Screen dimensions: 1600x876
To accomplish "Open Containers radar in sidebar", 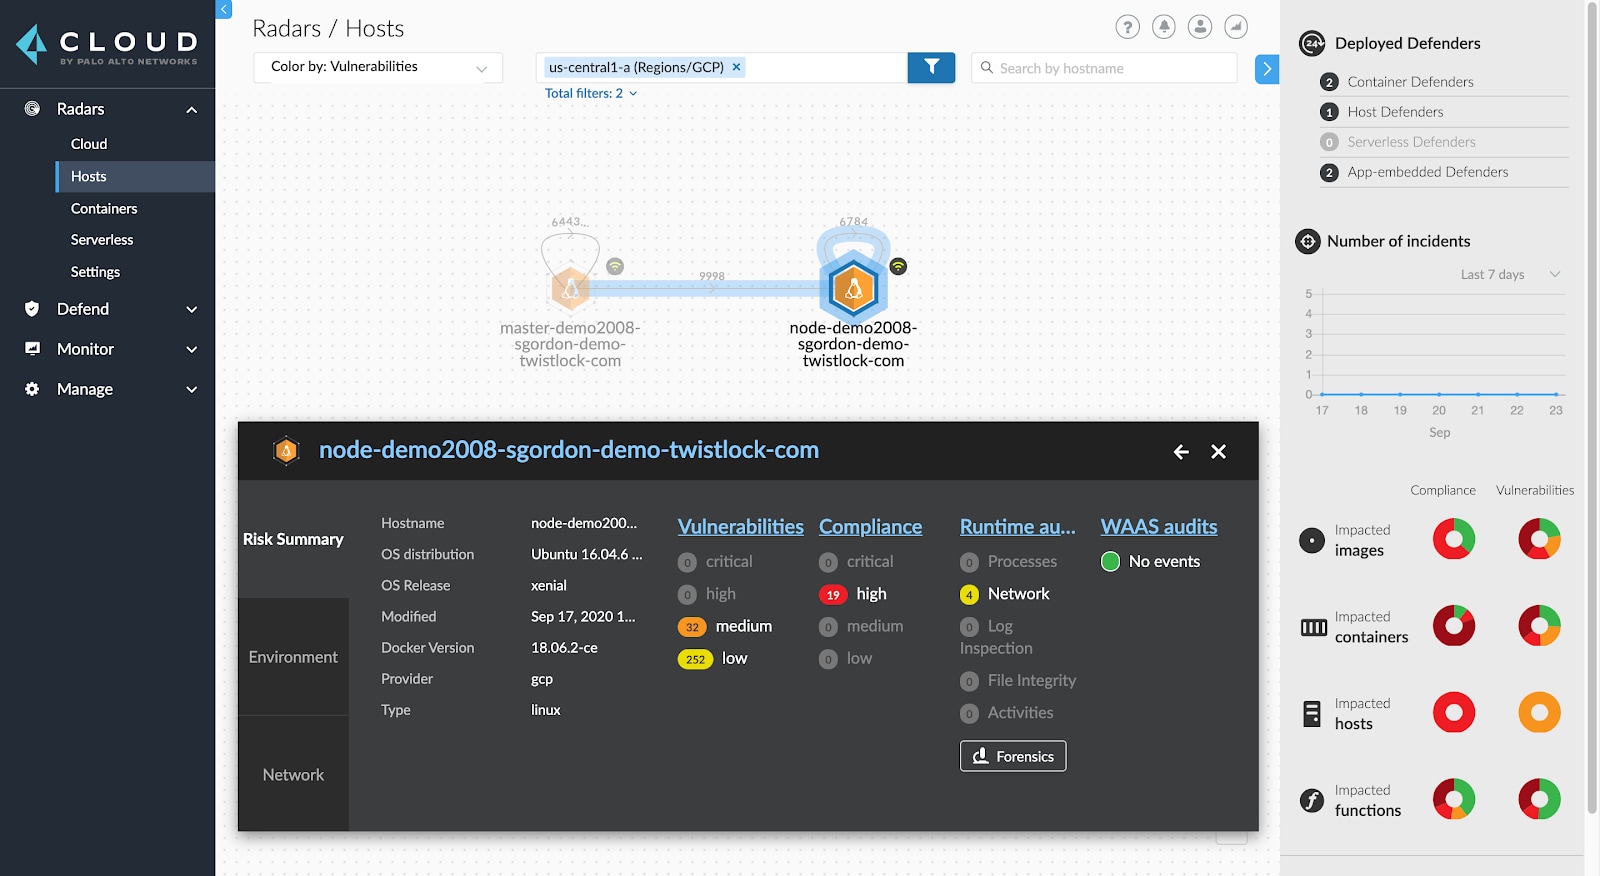I will click(x=104, y=208).
